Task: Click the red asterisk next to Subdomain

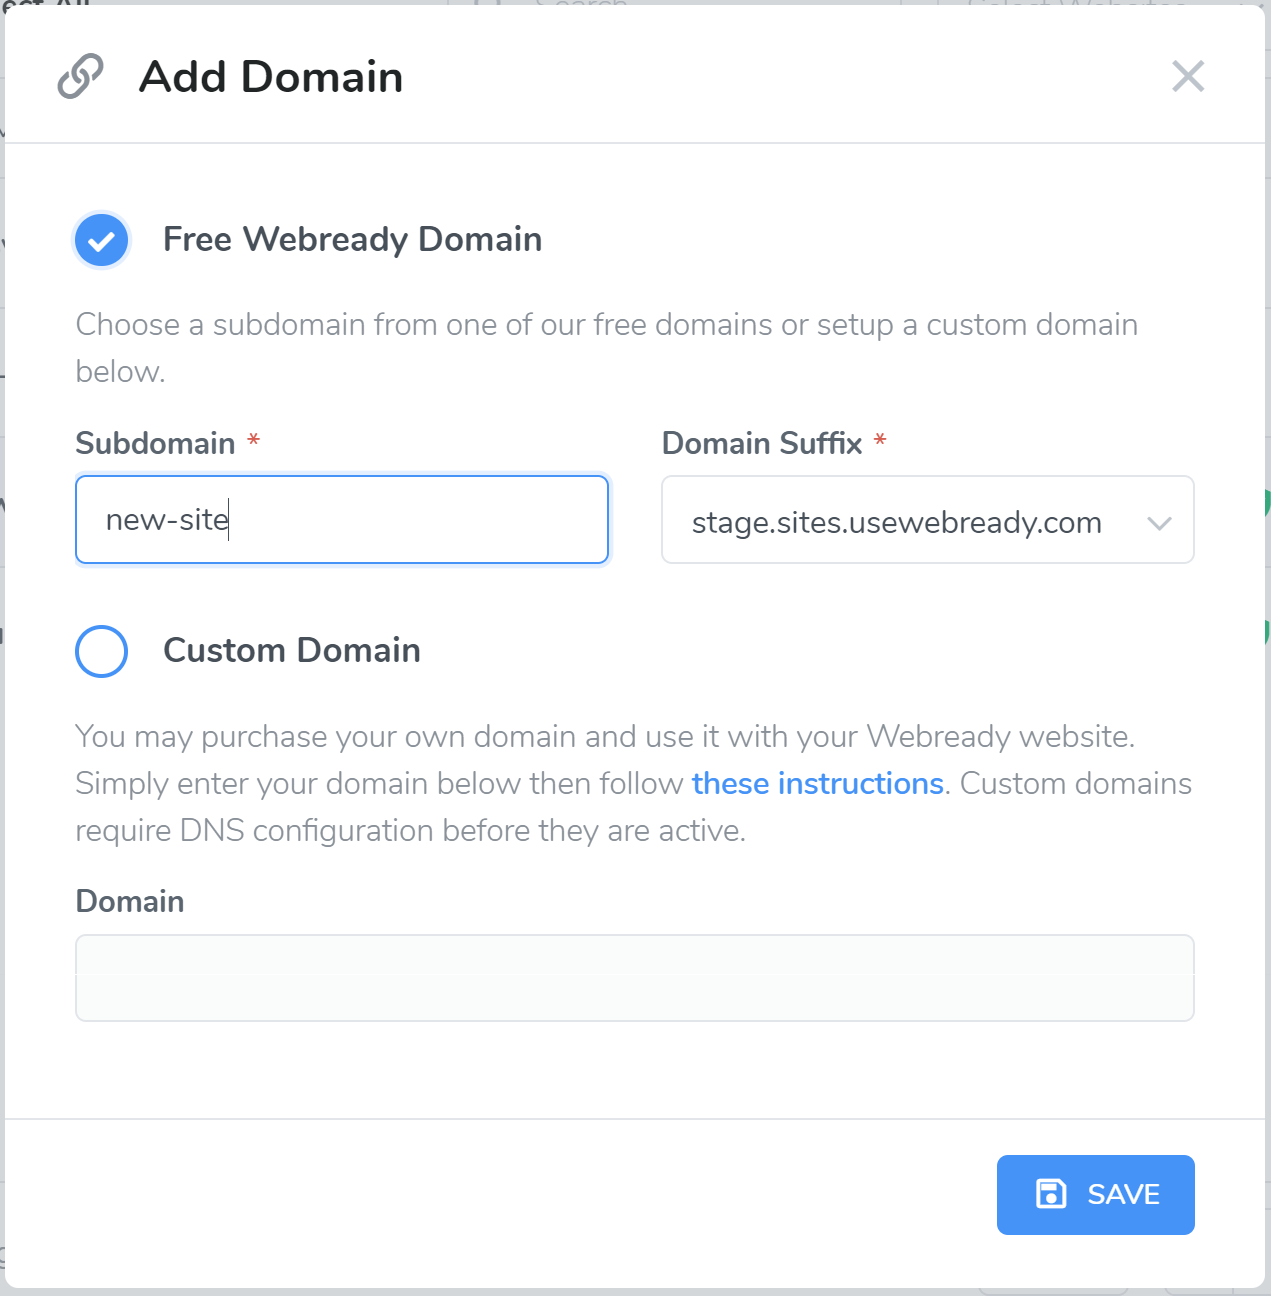Action: point(254,440)
